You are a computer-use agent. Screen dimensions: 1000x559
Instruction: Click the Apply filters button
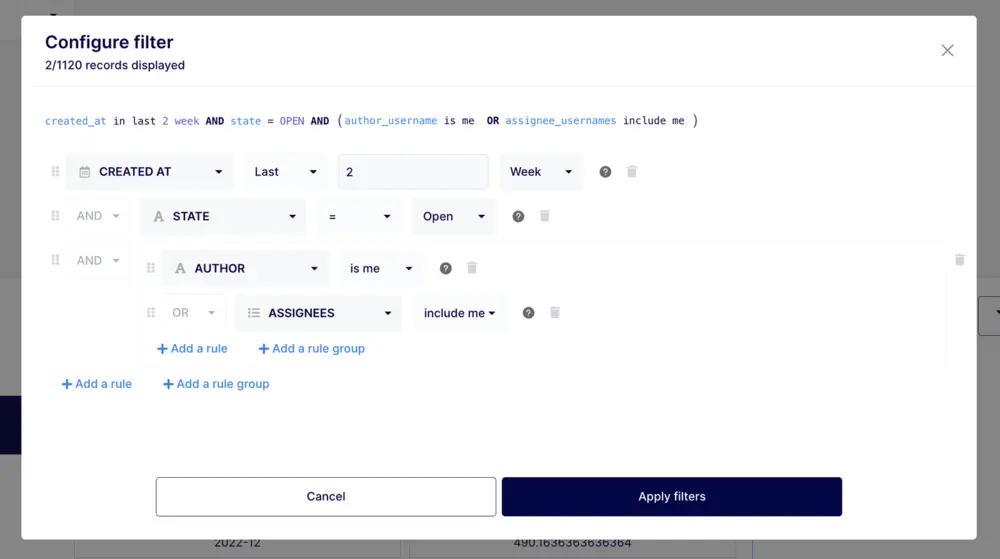(672, 497)
